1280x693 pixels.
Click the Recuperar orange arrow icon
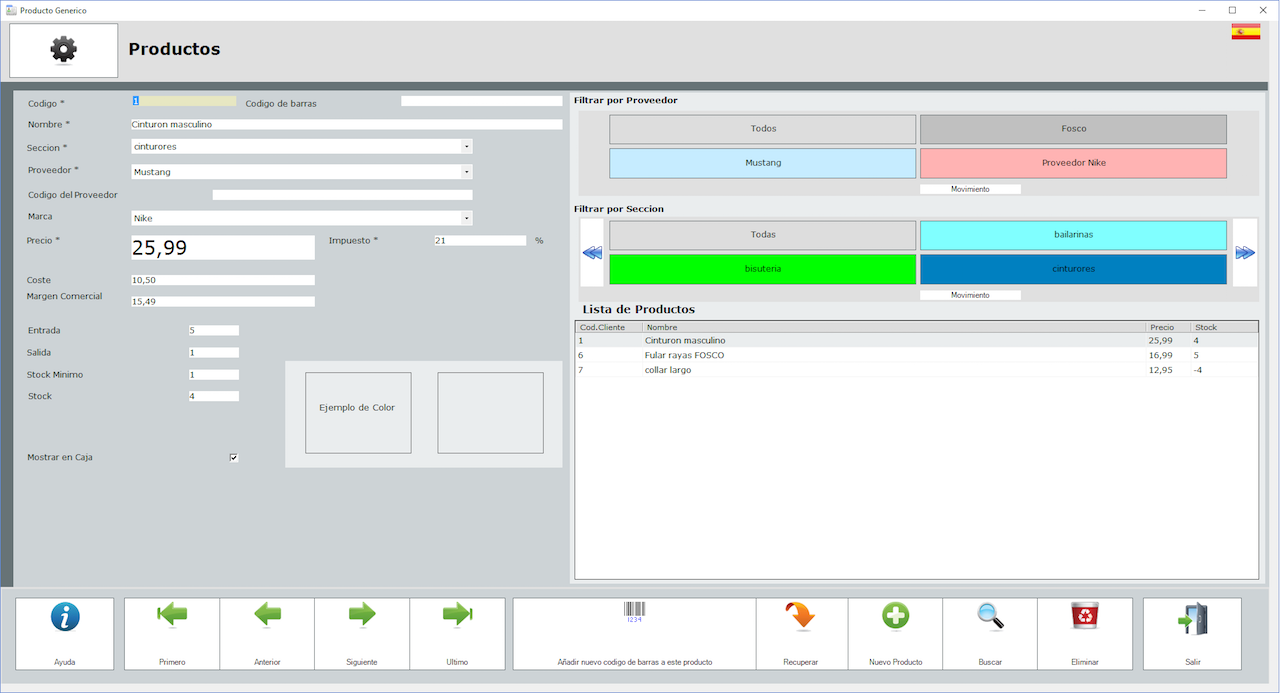click(x=801, y=617)
